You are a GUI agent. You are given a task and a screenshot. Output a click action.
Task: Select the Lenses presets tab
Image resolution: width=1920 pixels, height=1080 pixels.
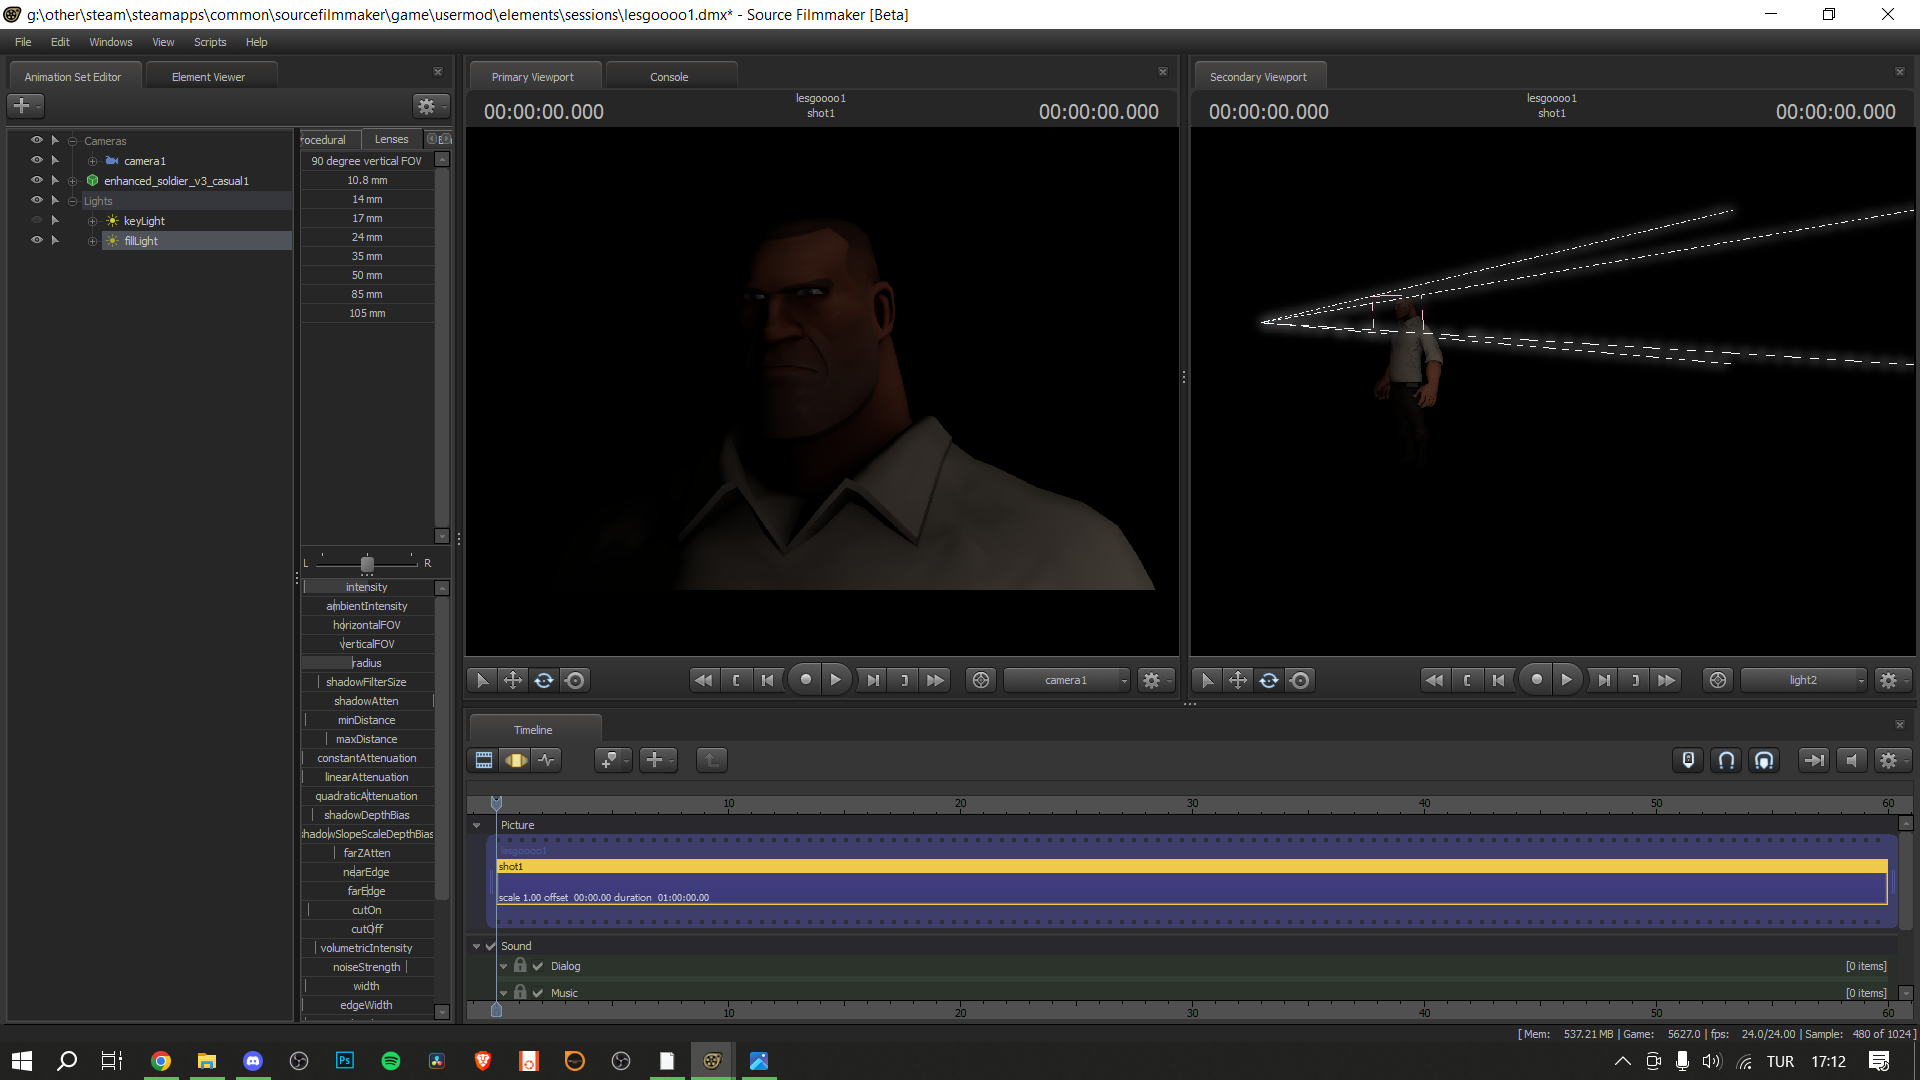pyautogui.click(x=391, y=139)
